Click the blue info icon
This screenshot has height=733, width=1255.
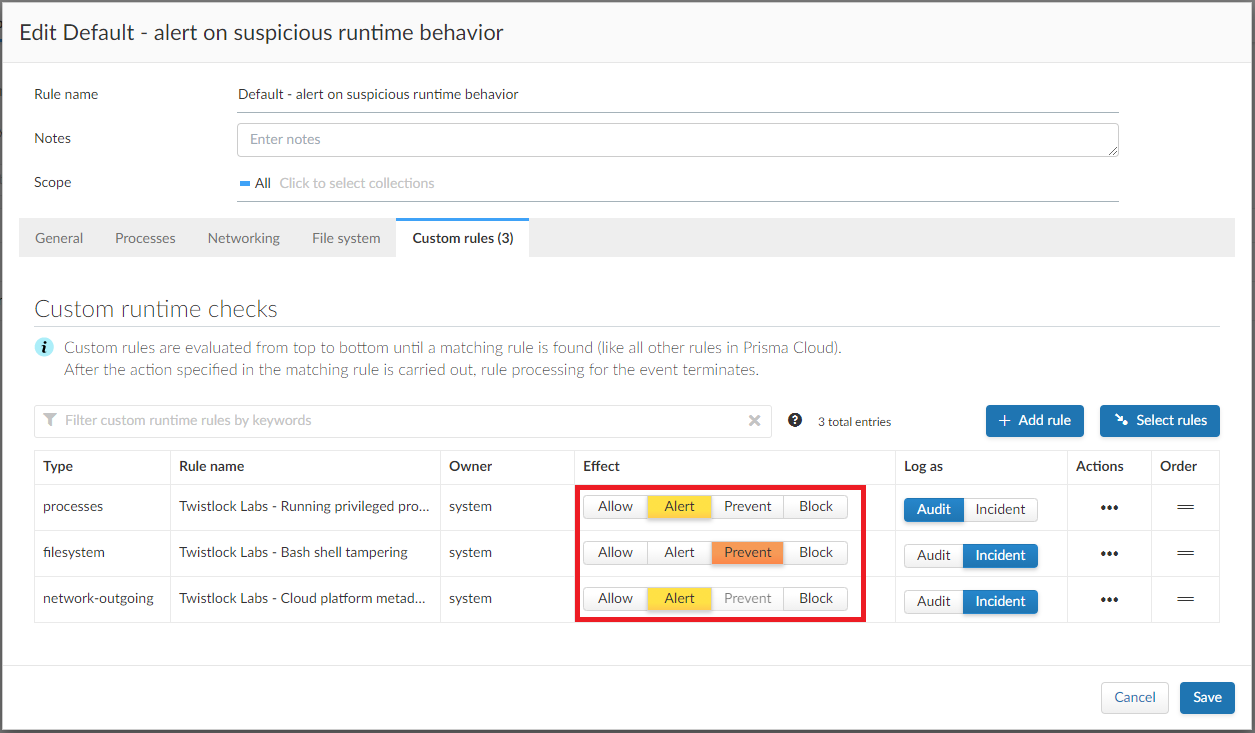pyautogui.click(x=44, y=348)
